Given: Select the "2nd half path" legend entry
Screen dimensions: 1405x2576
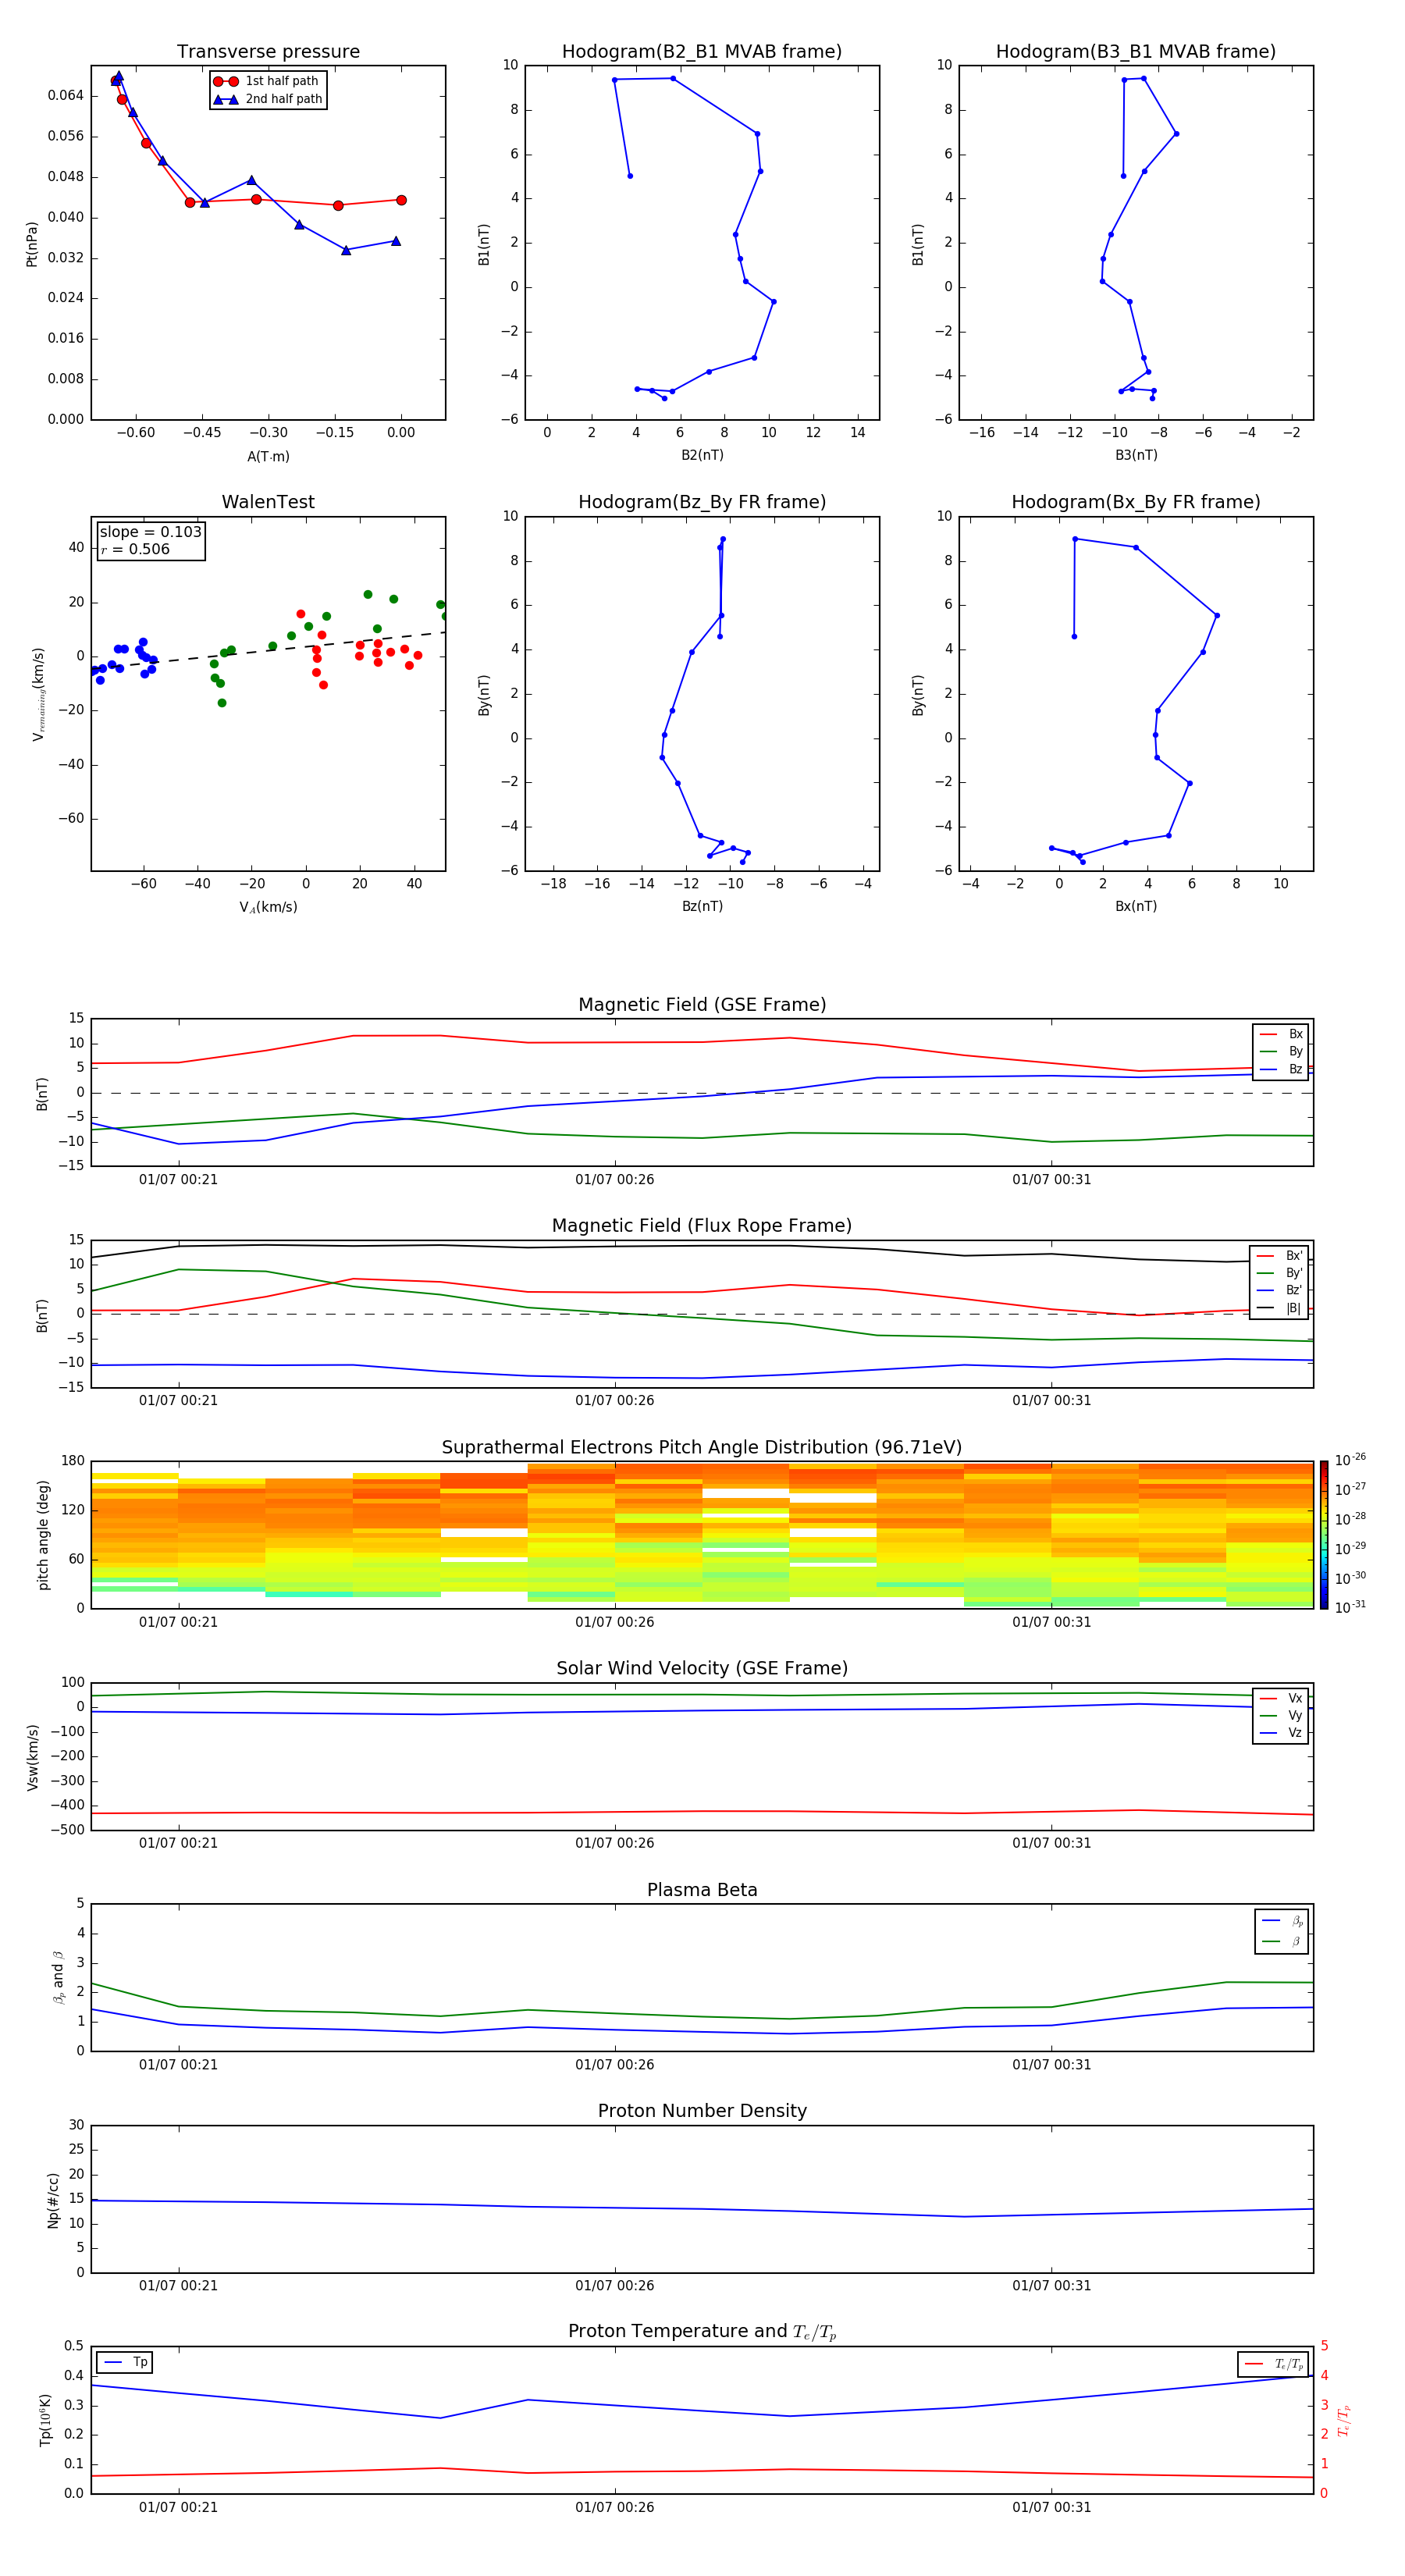Looking at the screenshot, I should tap(268, 99).
